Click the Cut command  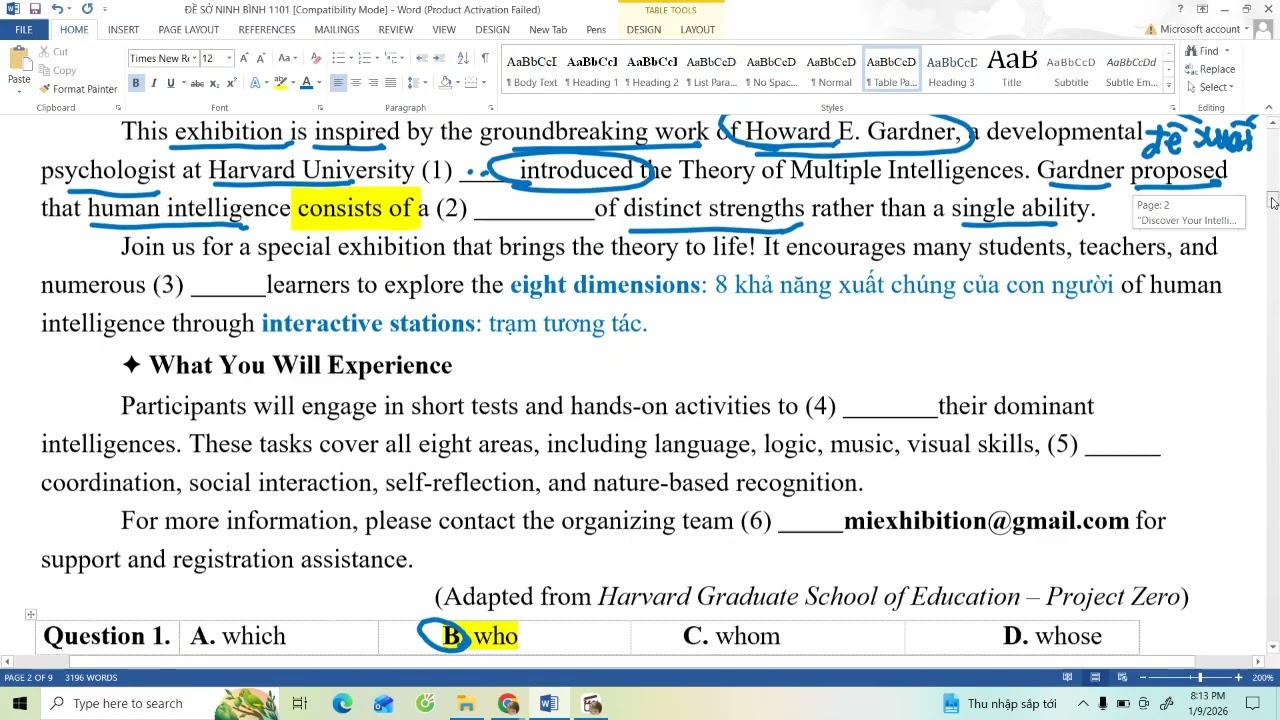click(x=52, y=51)
